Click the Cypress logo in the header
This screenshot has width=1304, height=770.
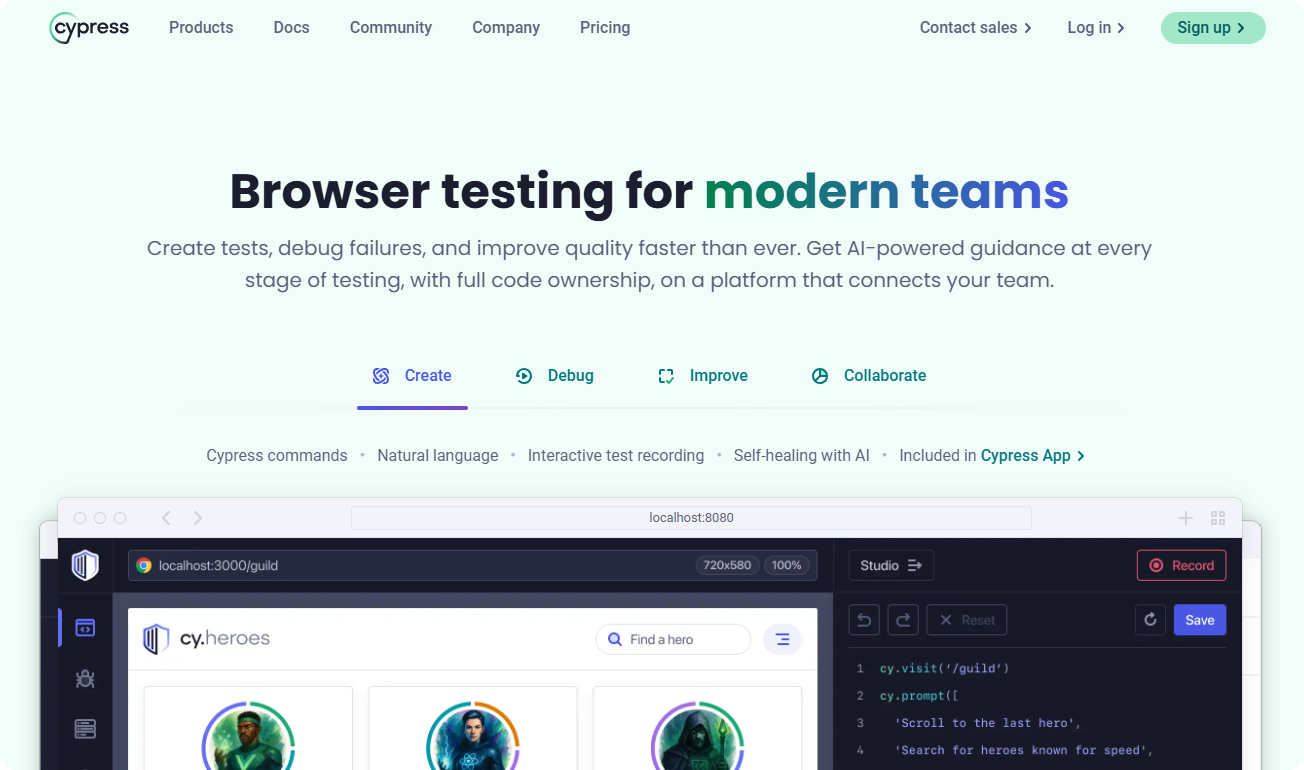tap(89, 28)
